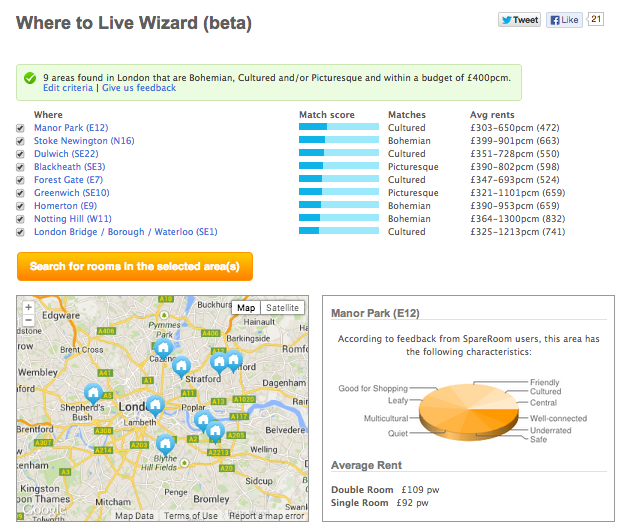631x532 pixels.
Task: Click the Underrated chart label
Action: (x=551, y=431)
